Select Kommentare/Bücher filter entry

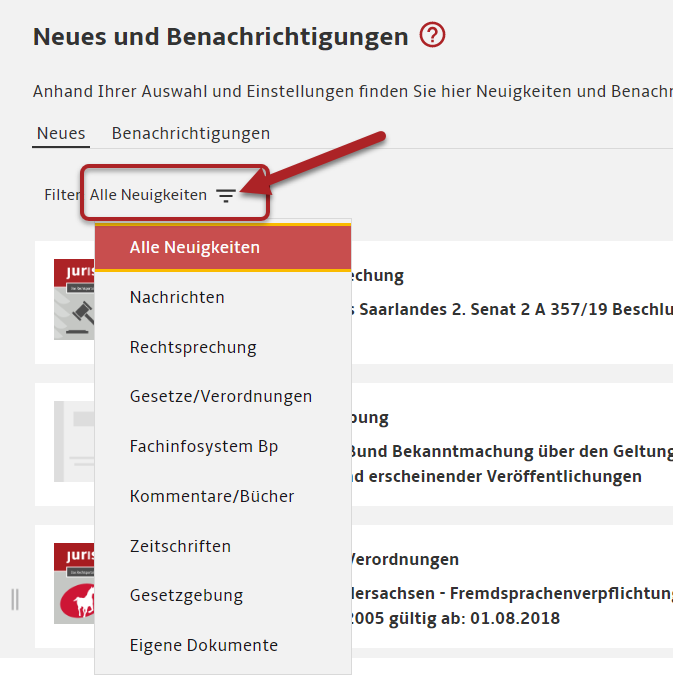pos(212,496)
